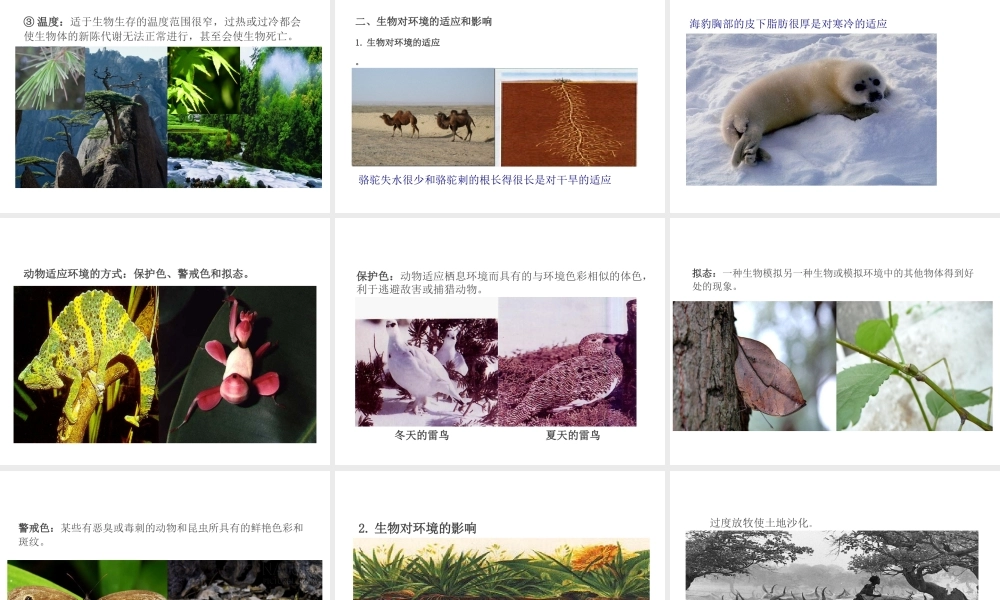This screenshot has height=600, width=1000.
Task: Select caption 骆驼失水很少和骆驼刺的根长得很长是对干旱的适应
Action: tap(485, 180)
